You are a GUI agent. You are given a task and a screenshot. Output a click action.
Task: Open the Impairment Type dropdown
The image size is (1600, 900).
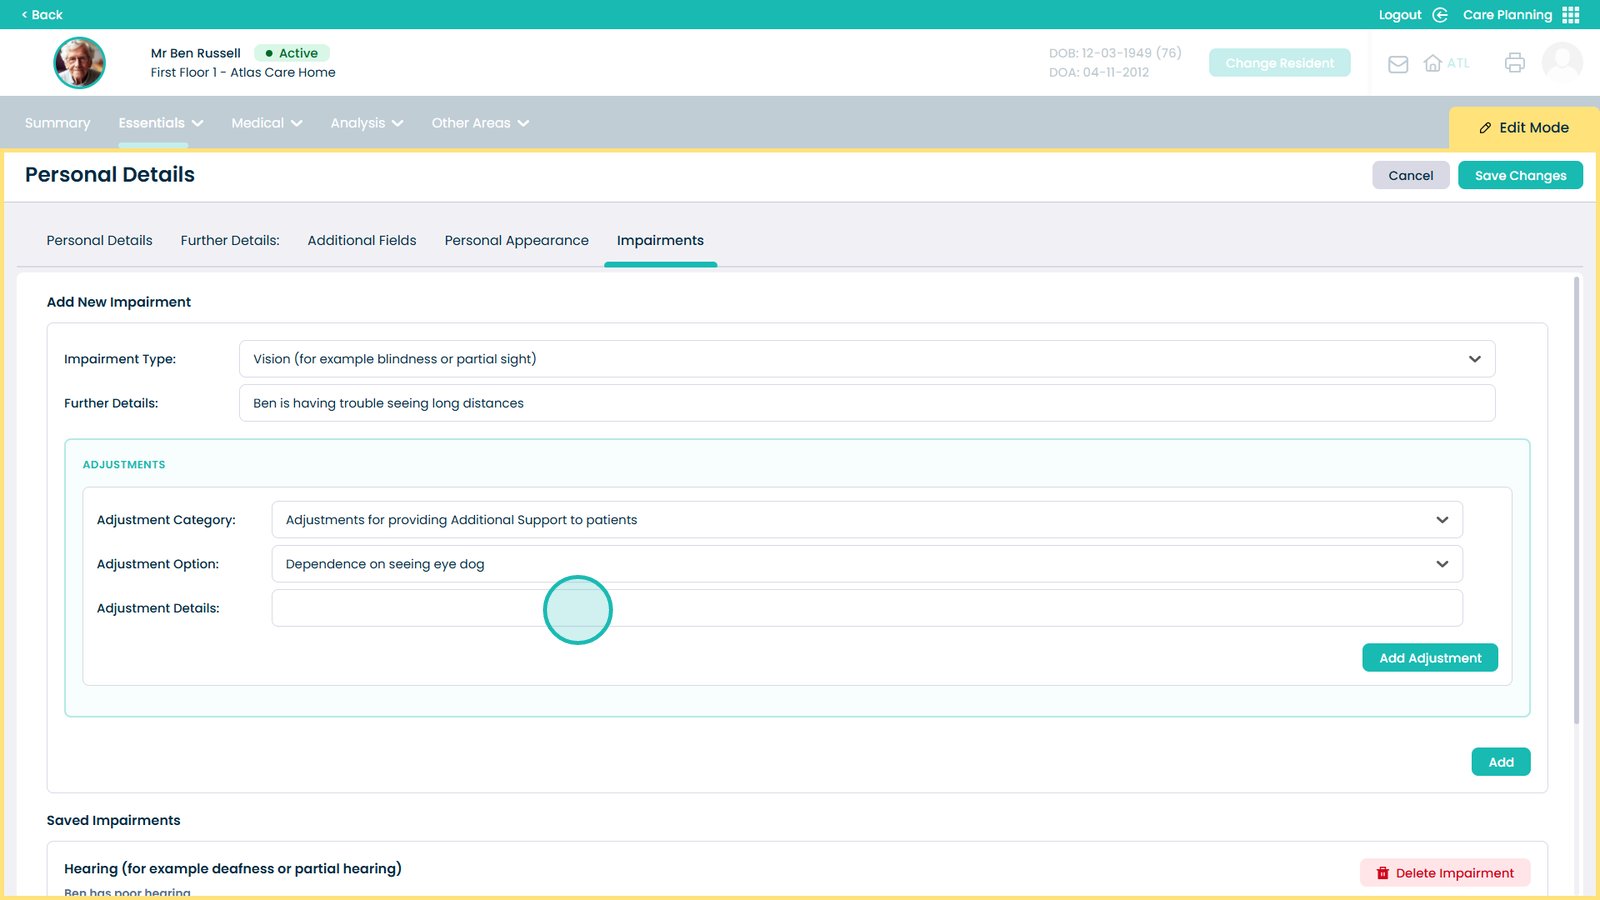coord(1473,358)
